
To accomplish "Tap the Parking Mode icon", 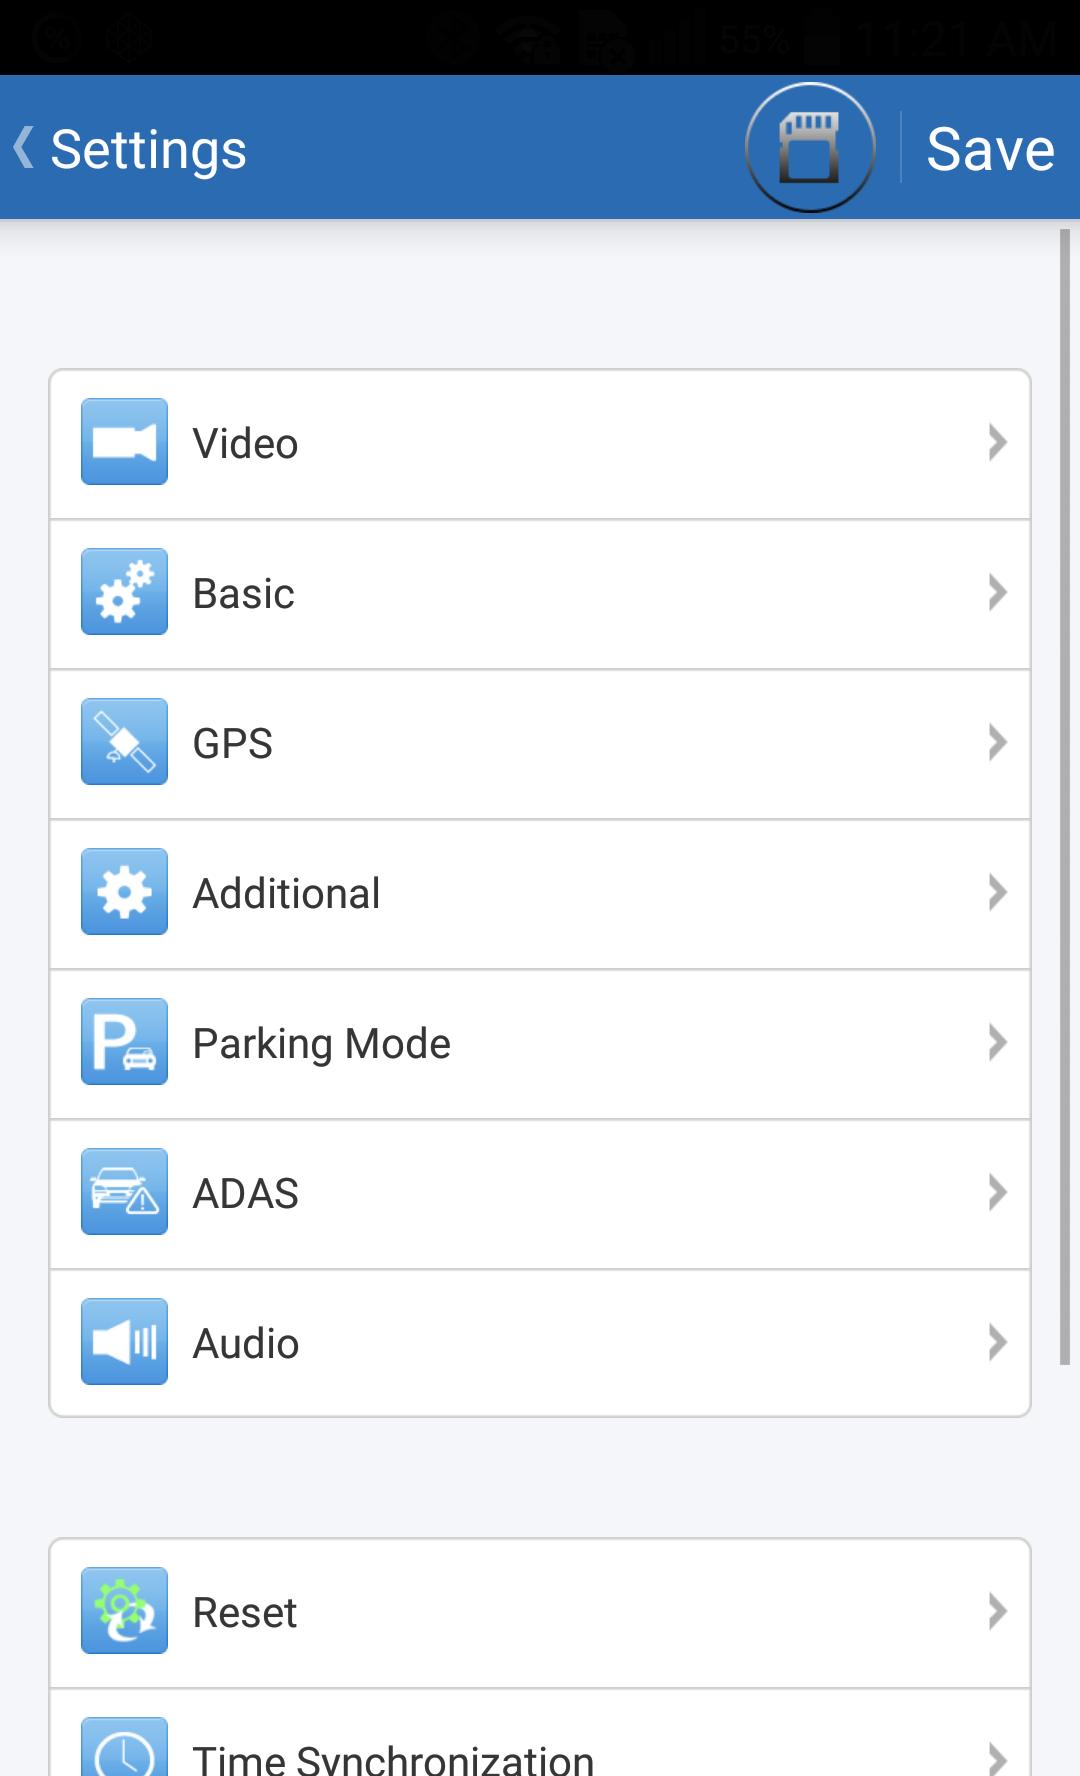I will (x=124, y=1042).
